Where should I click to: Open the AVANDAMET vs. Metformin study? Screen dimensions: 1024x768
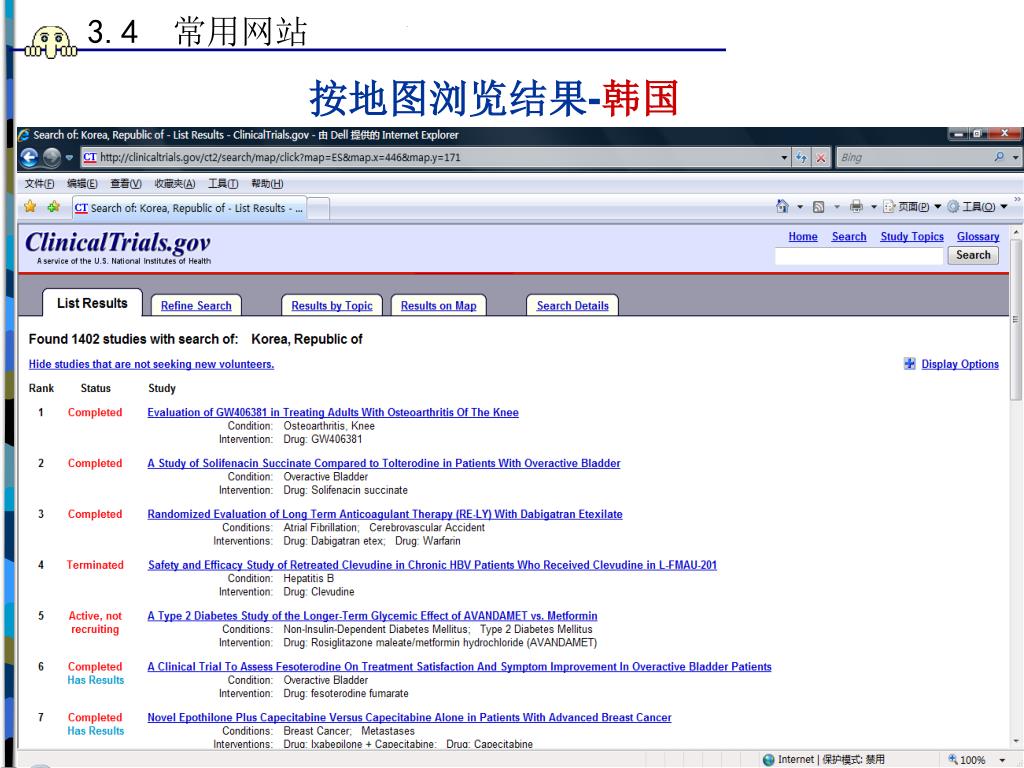(372, 616)
